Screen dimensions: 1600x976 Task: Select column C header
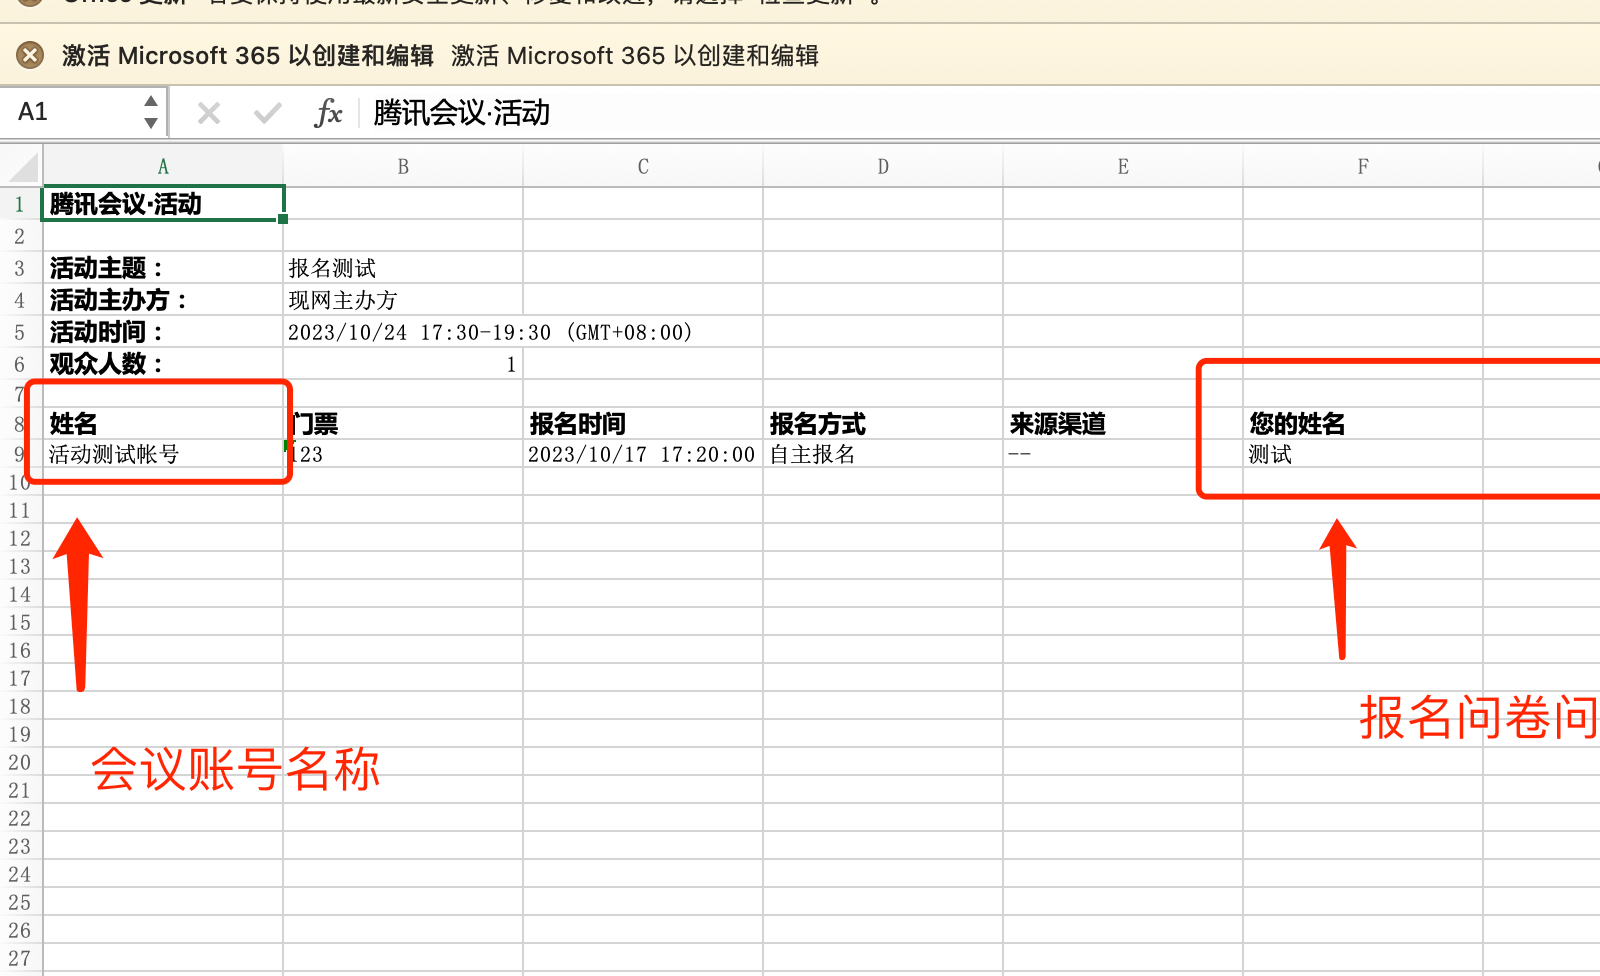[643, 167]
